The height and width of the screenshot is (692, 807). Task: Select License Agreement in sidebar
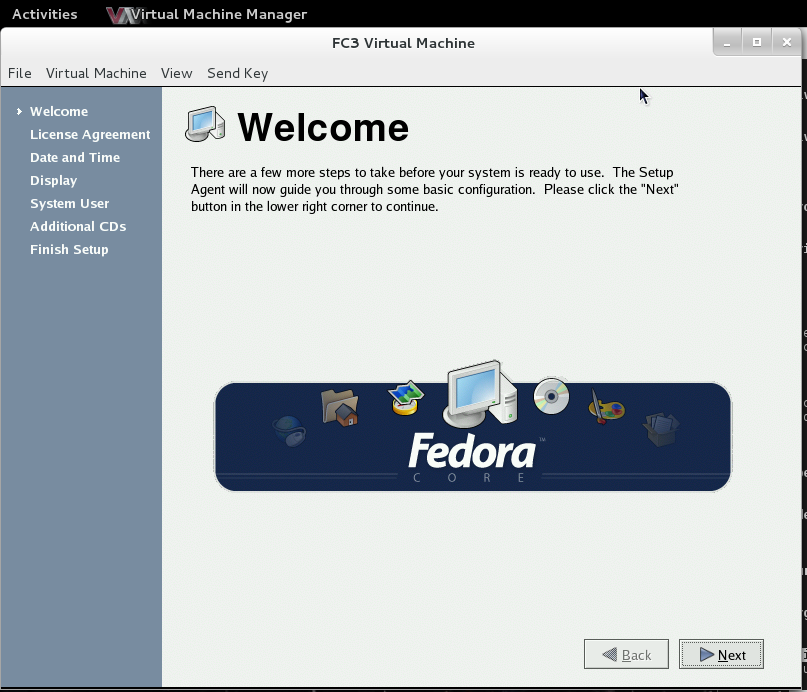pyautogui.click(x=90, y=134)
